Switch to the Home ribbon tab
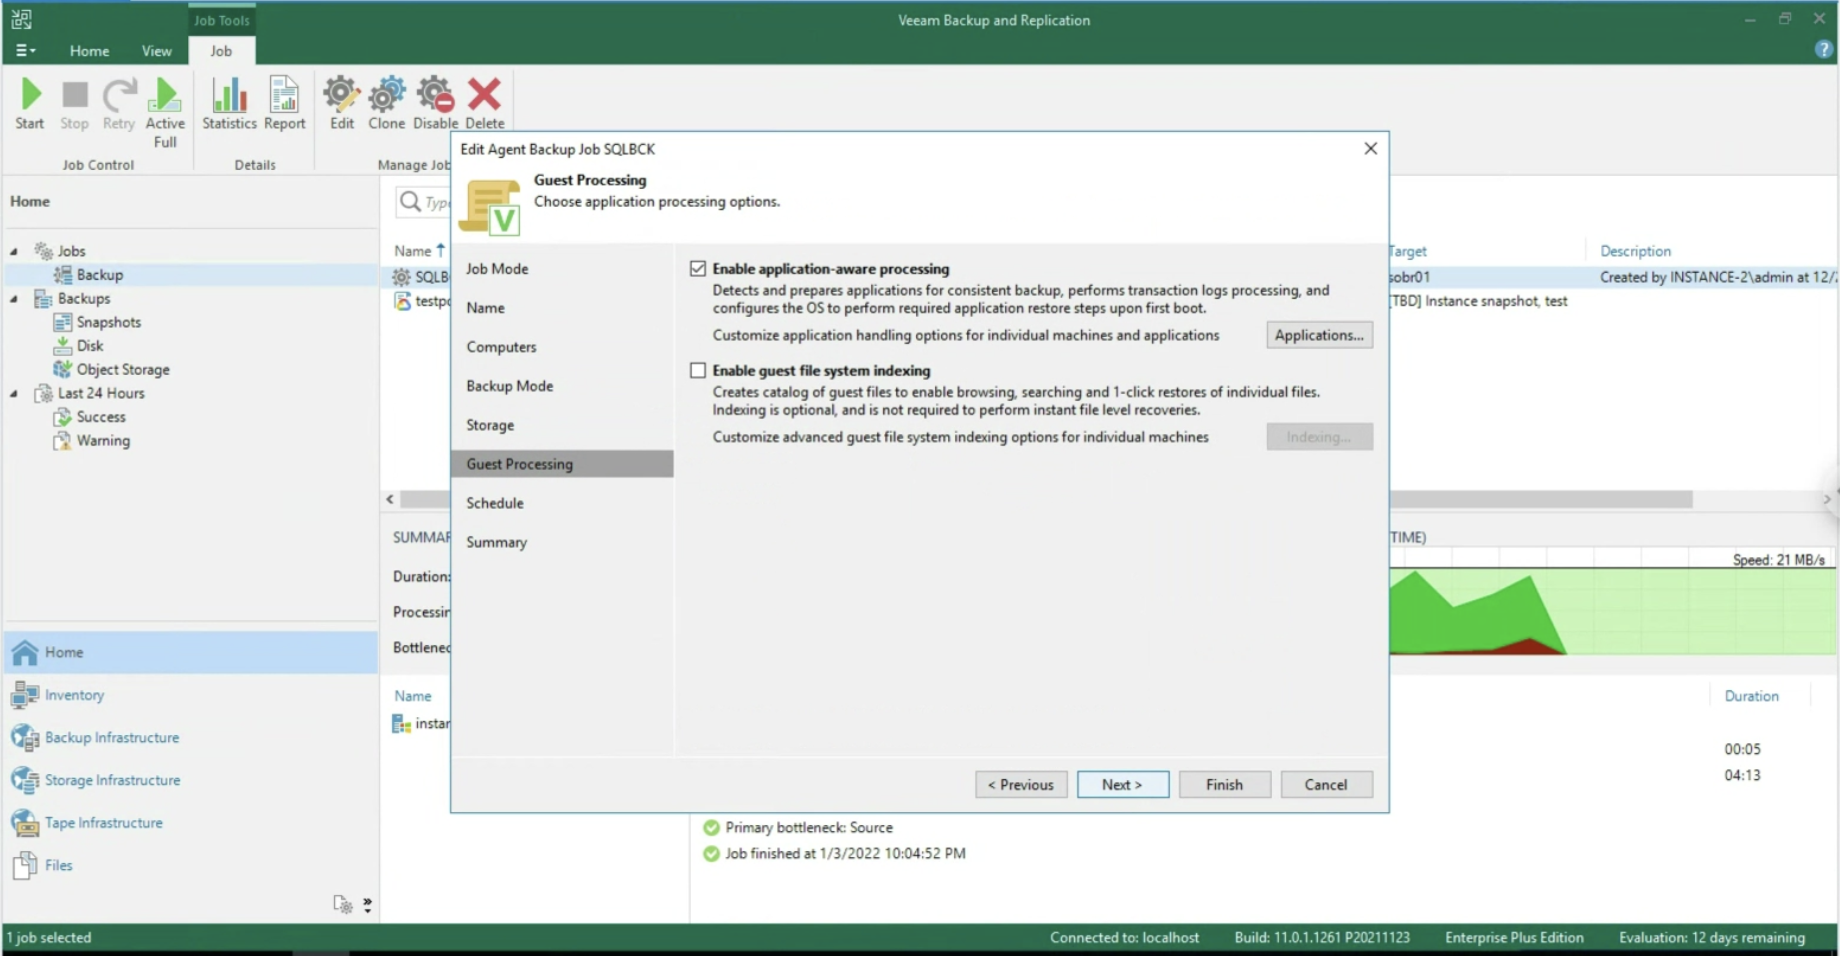Screen dimensions: 1840x956 [x=89, y=51]
